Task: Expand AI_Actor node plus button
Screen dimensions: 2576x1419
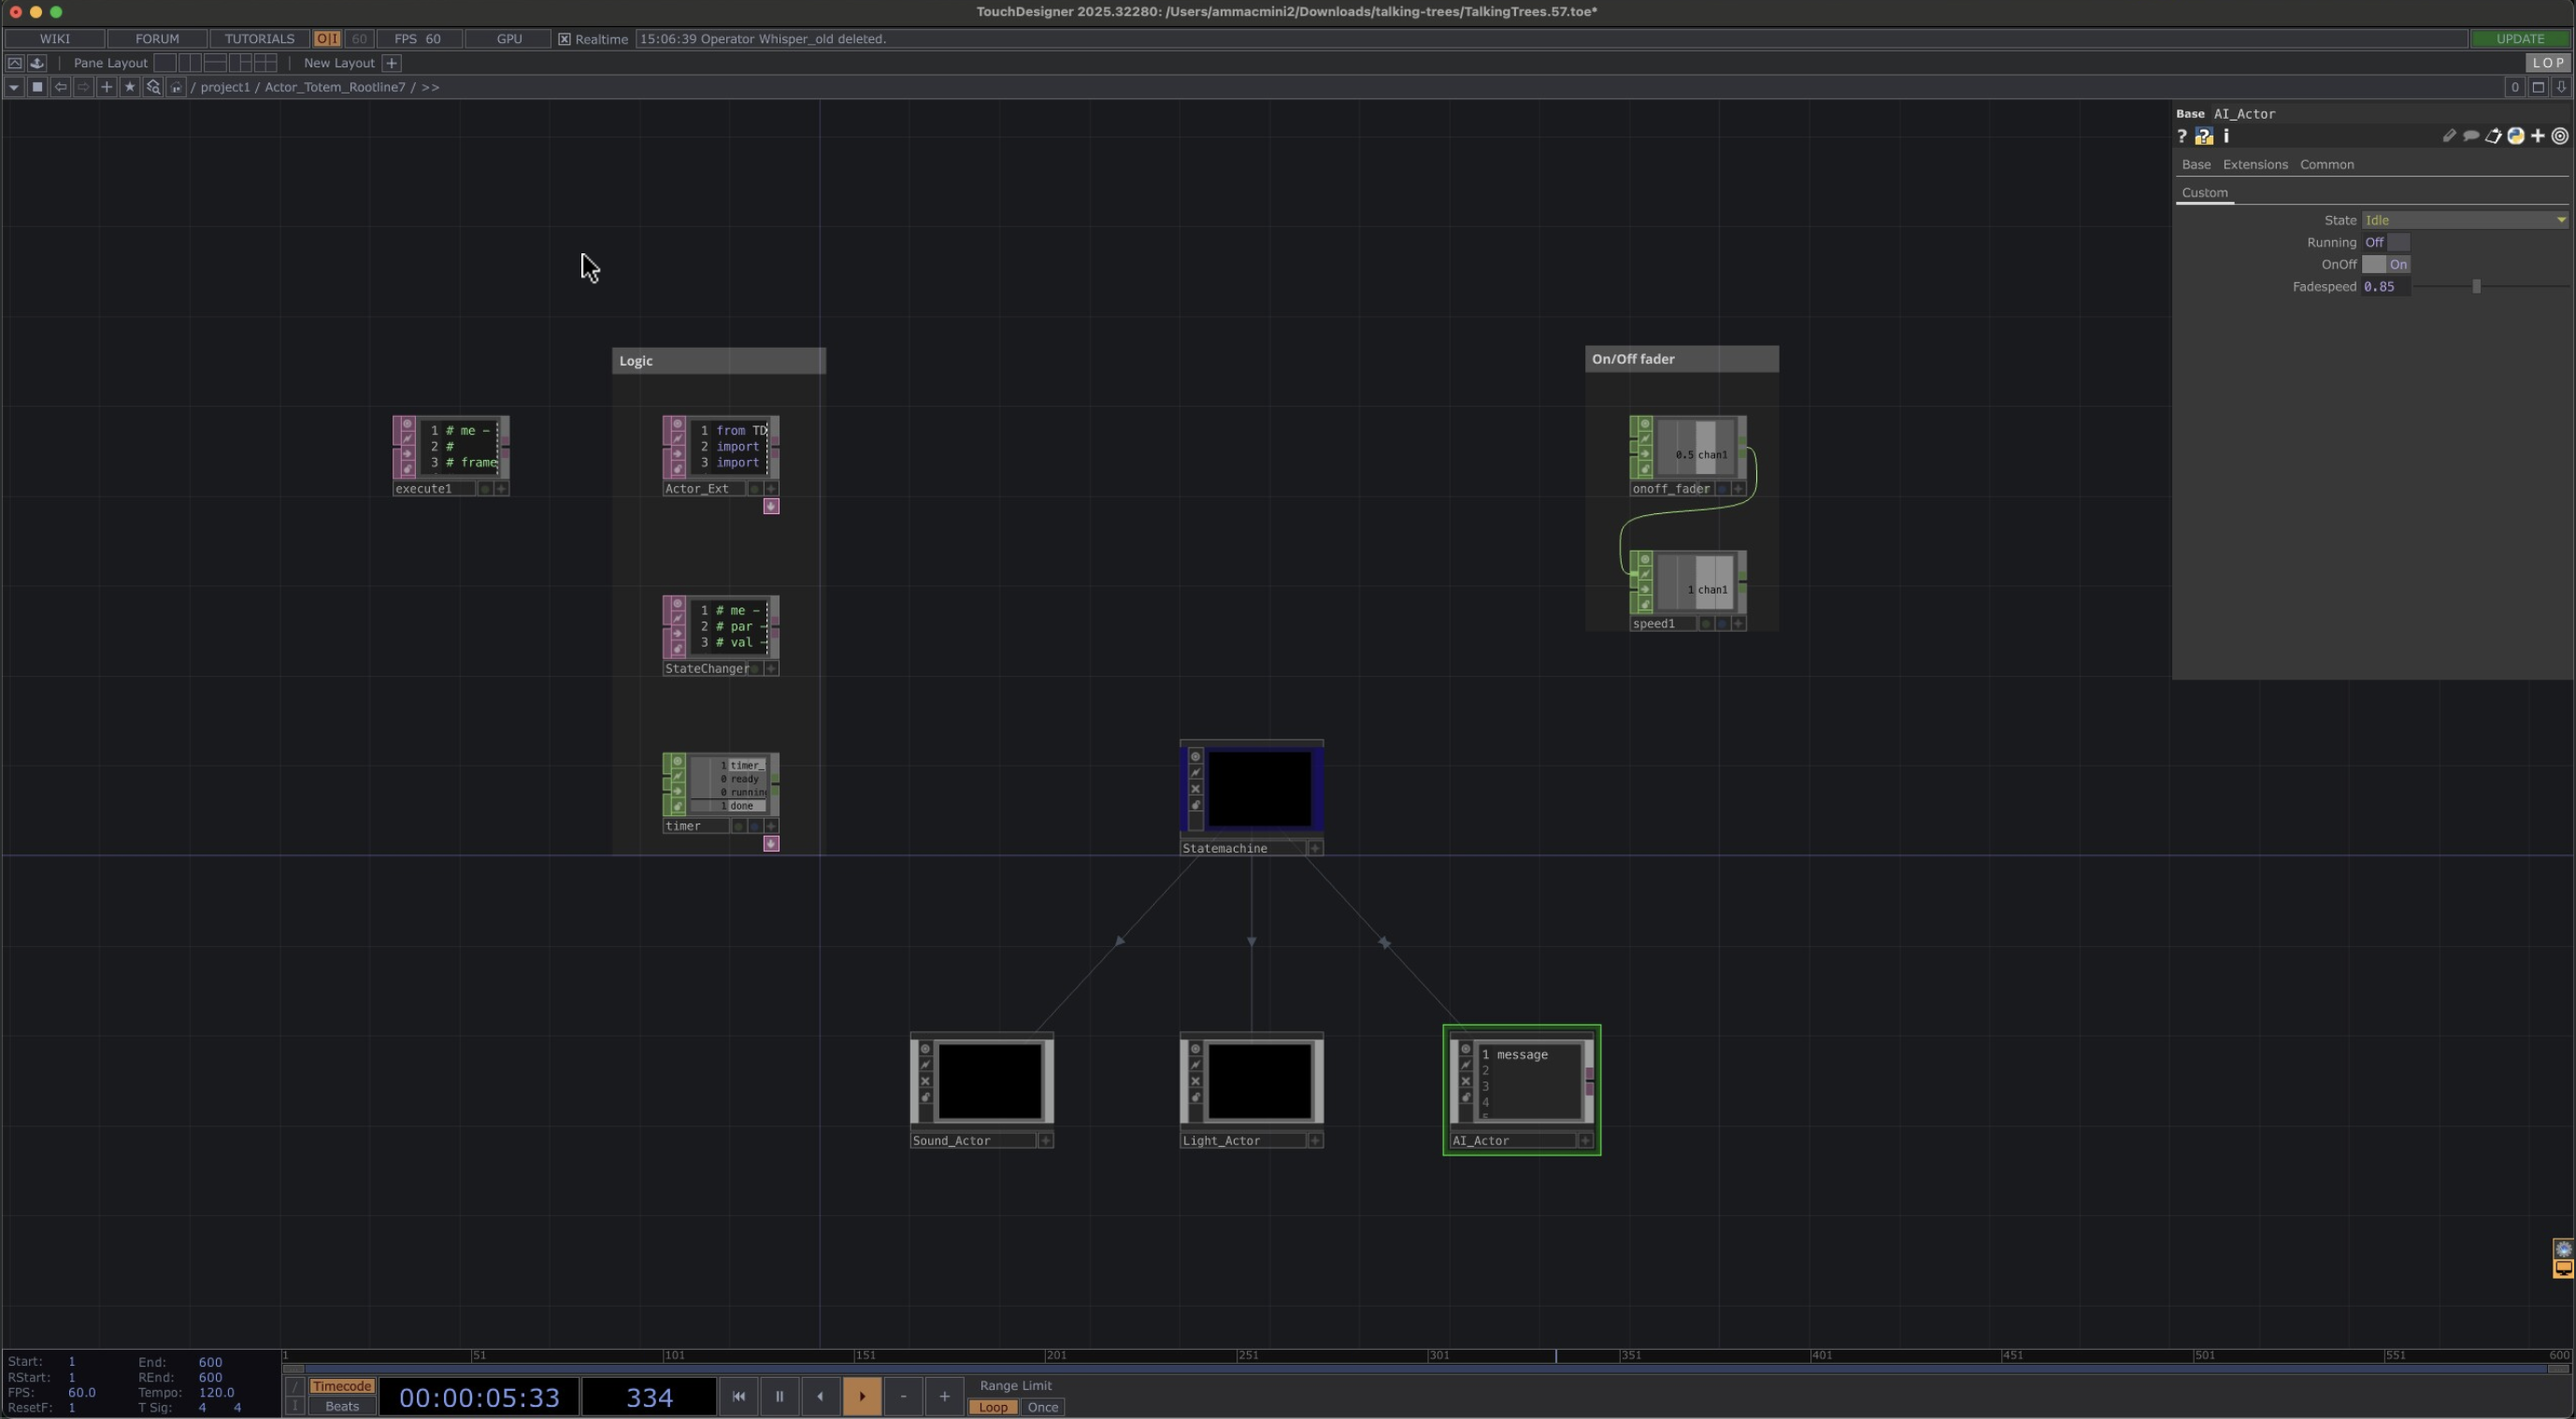Action: point(1585,1141)
